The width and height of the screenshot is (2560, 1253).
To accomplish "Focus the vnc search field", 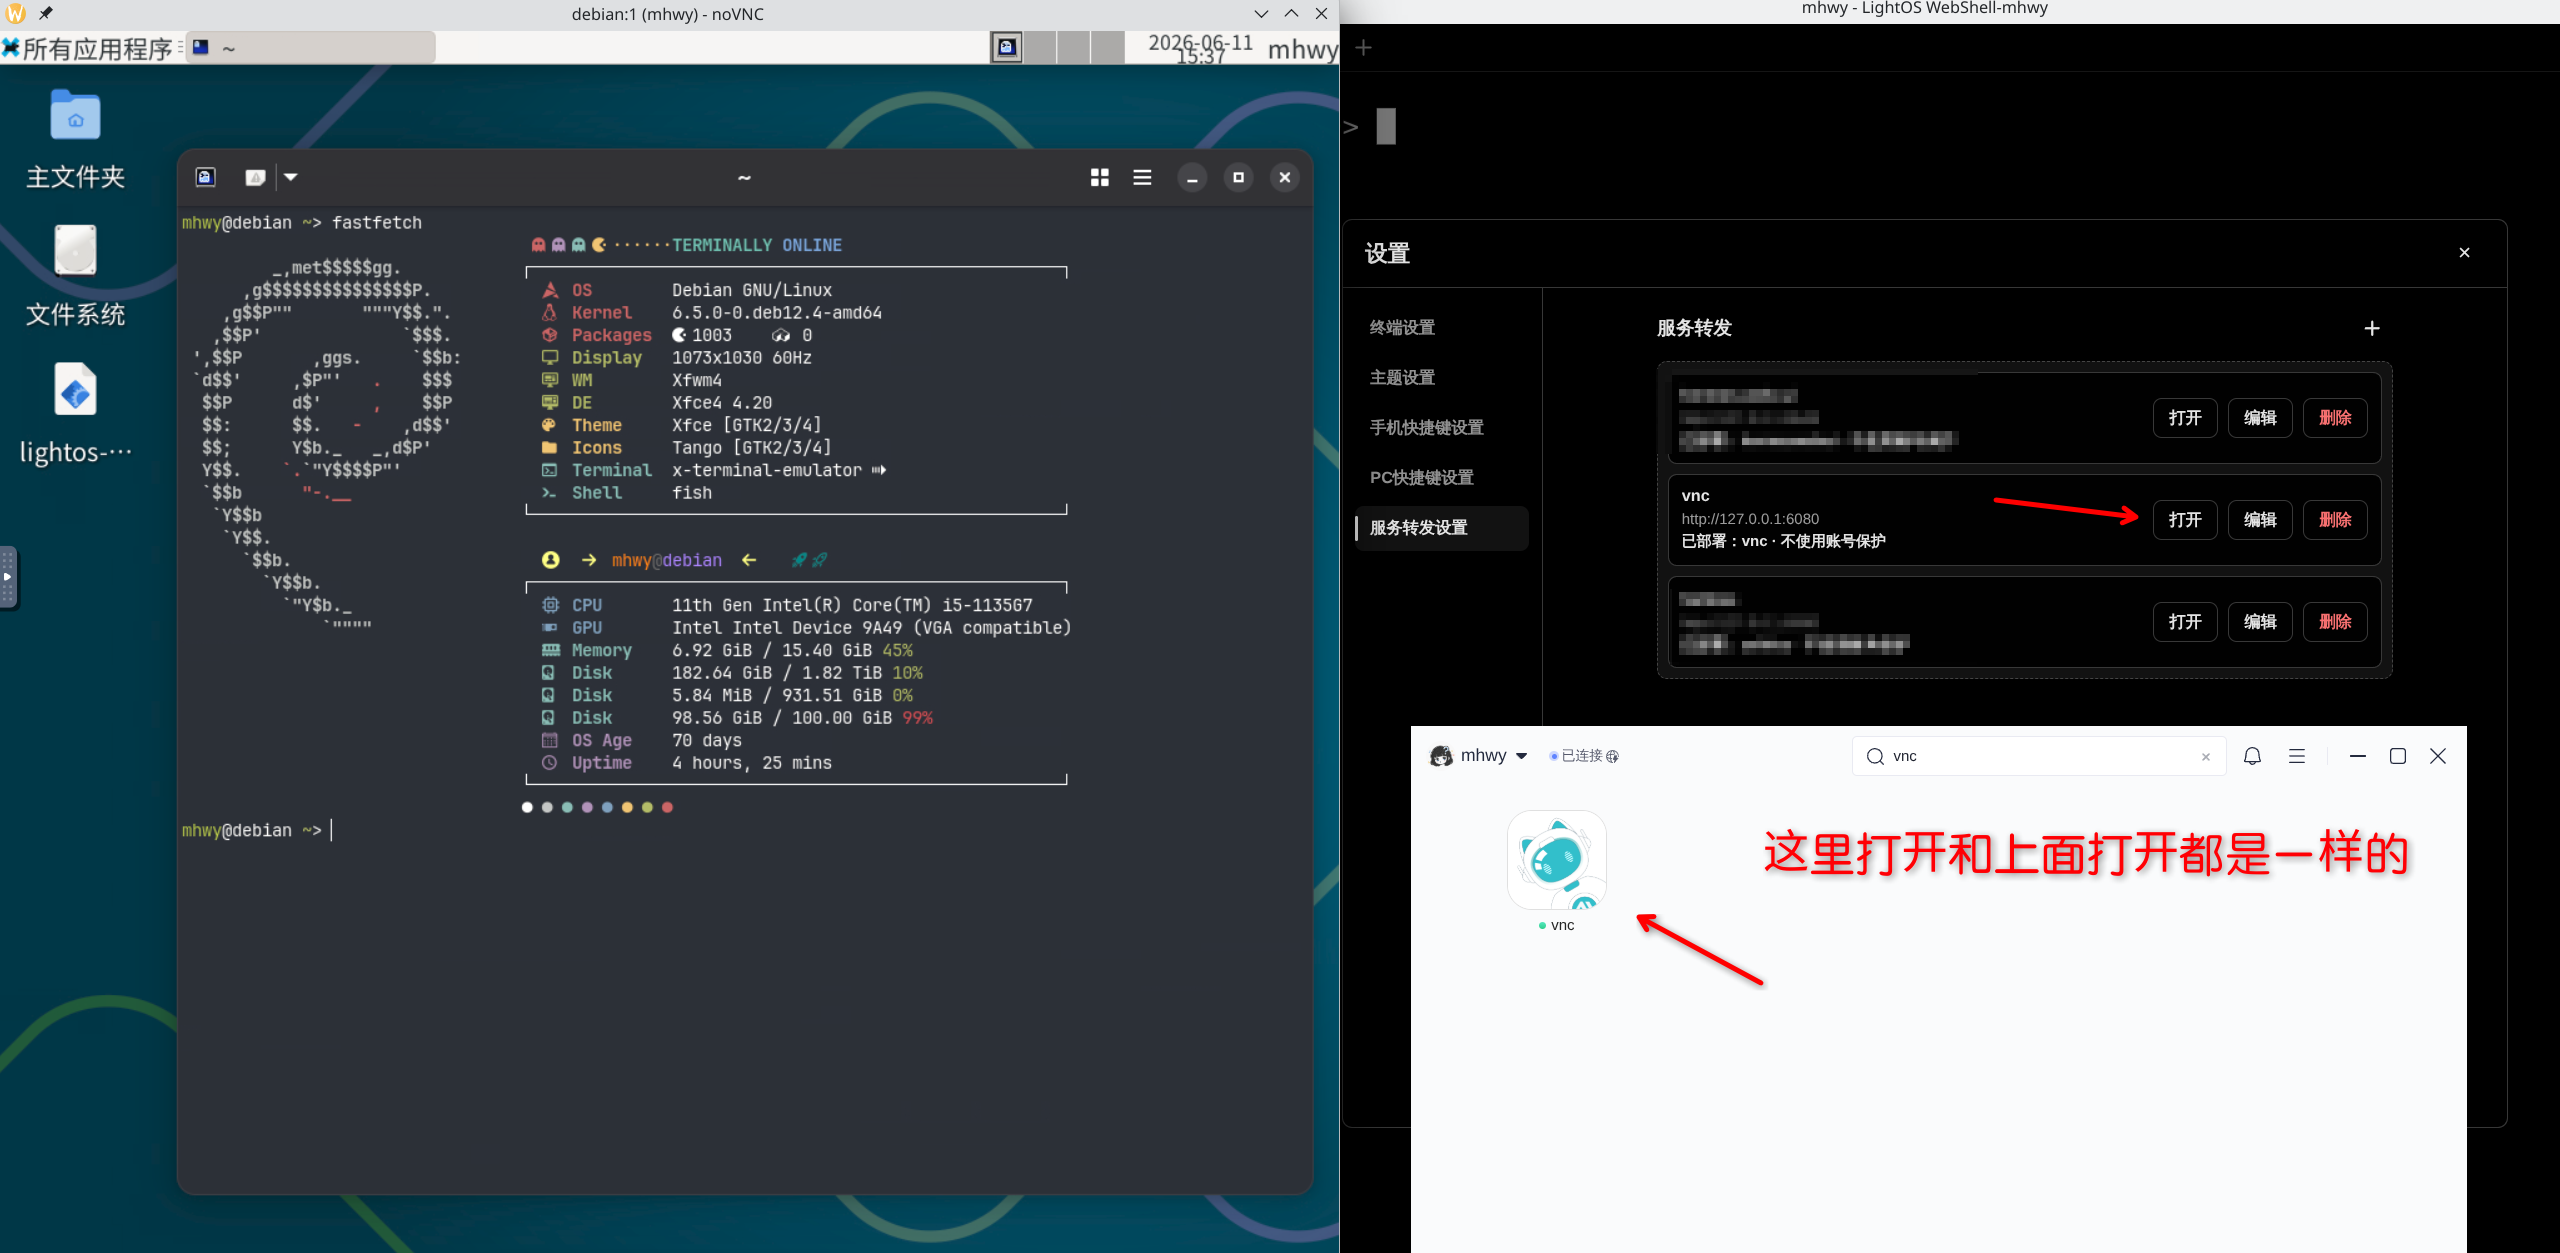I will coord(2038,756).
